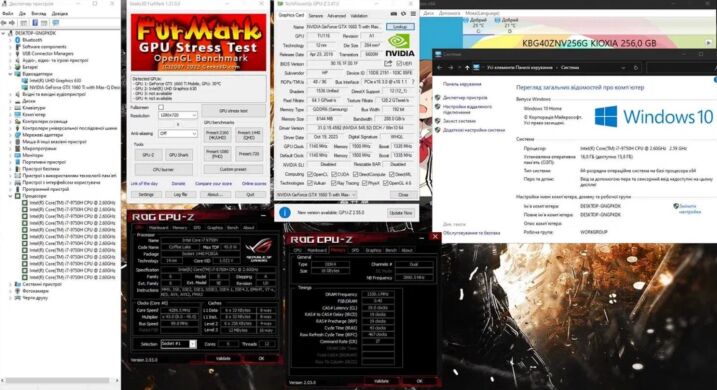
Task: Launch GPU Shark from FurMark tools
Action: click(178, 155)
